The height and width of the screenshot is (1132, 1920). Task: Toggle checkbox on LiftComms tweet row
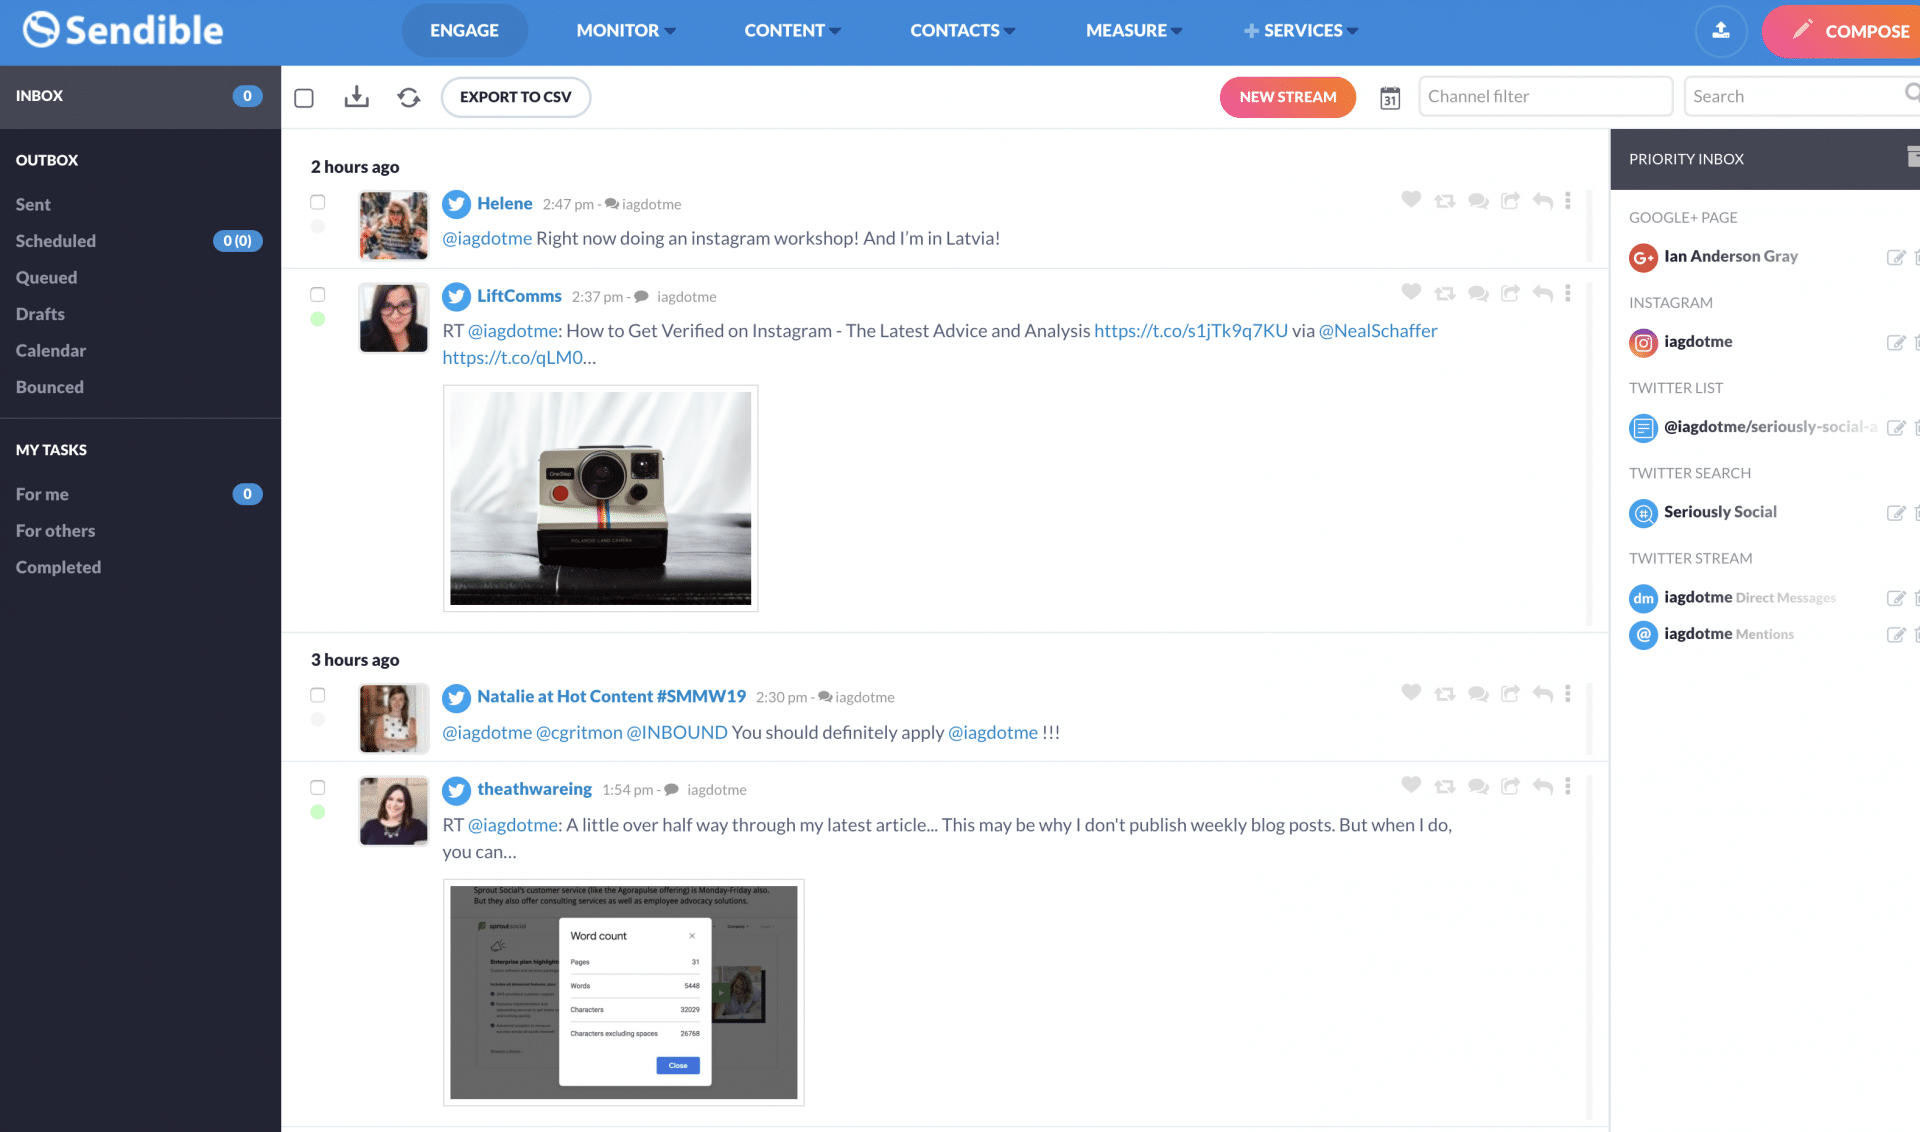318,294
